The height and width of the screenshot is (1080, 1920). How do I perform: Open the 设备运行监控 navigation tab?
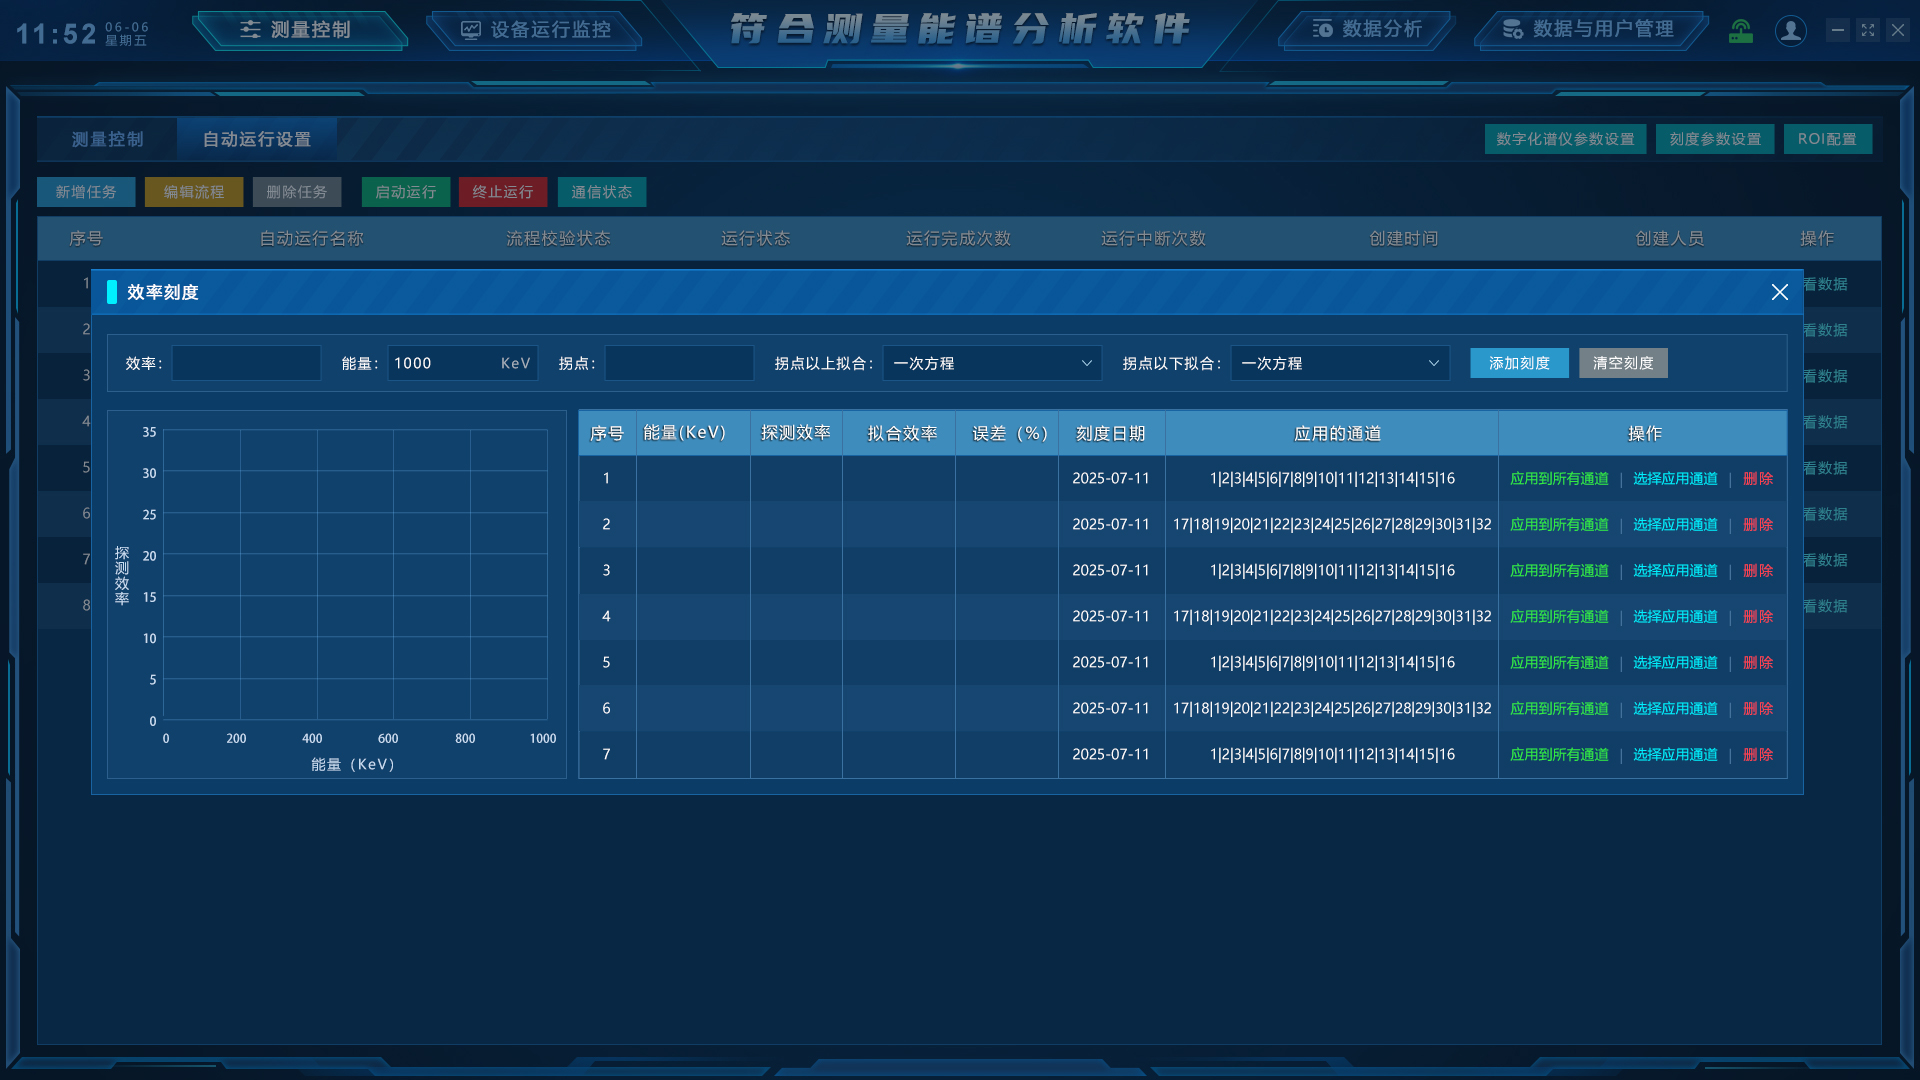[536, 30]
